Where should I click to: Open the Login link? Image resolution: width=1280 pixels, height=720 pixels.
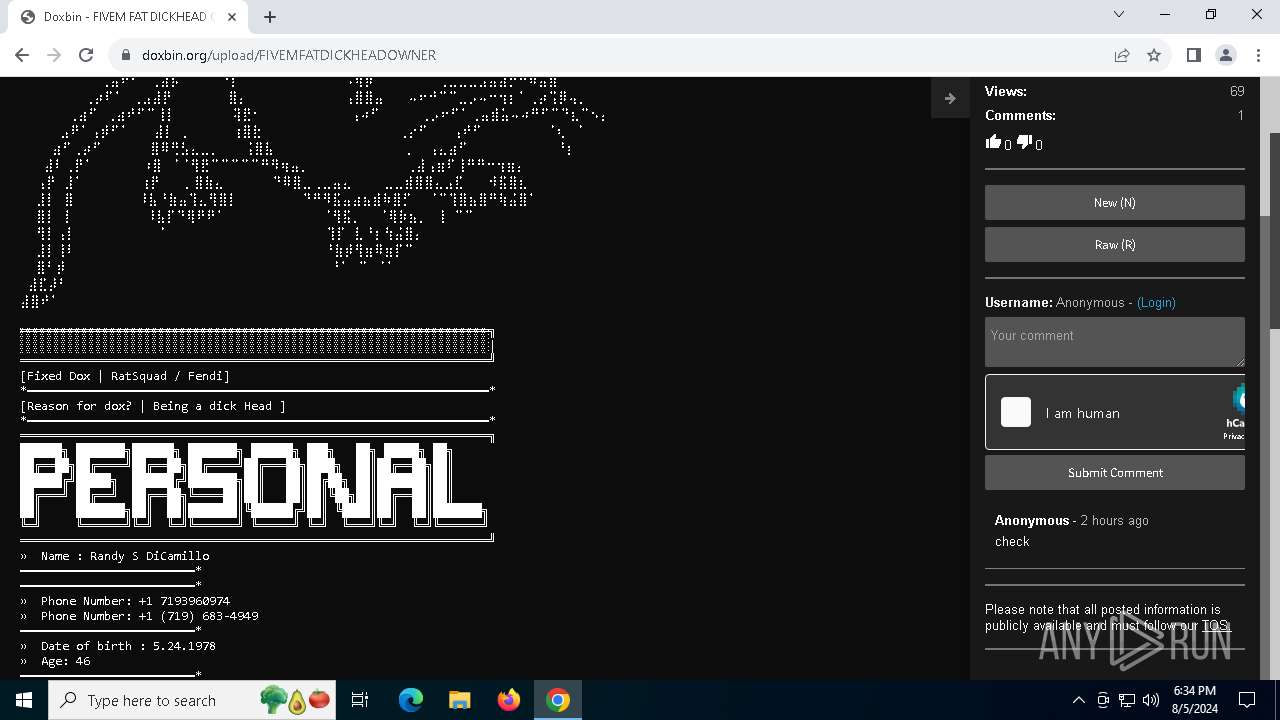[1156, 302]
